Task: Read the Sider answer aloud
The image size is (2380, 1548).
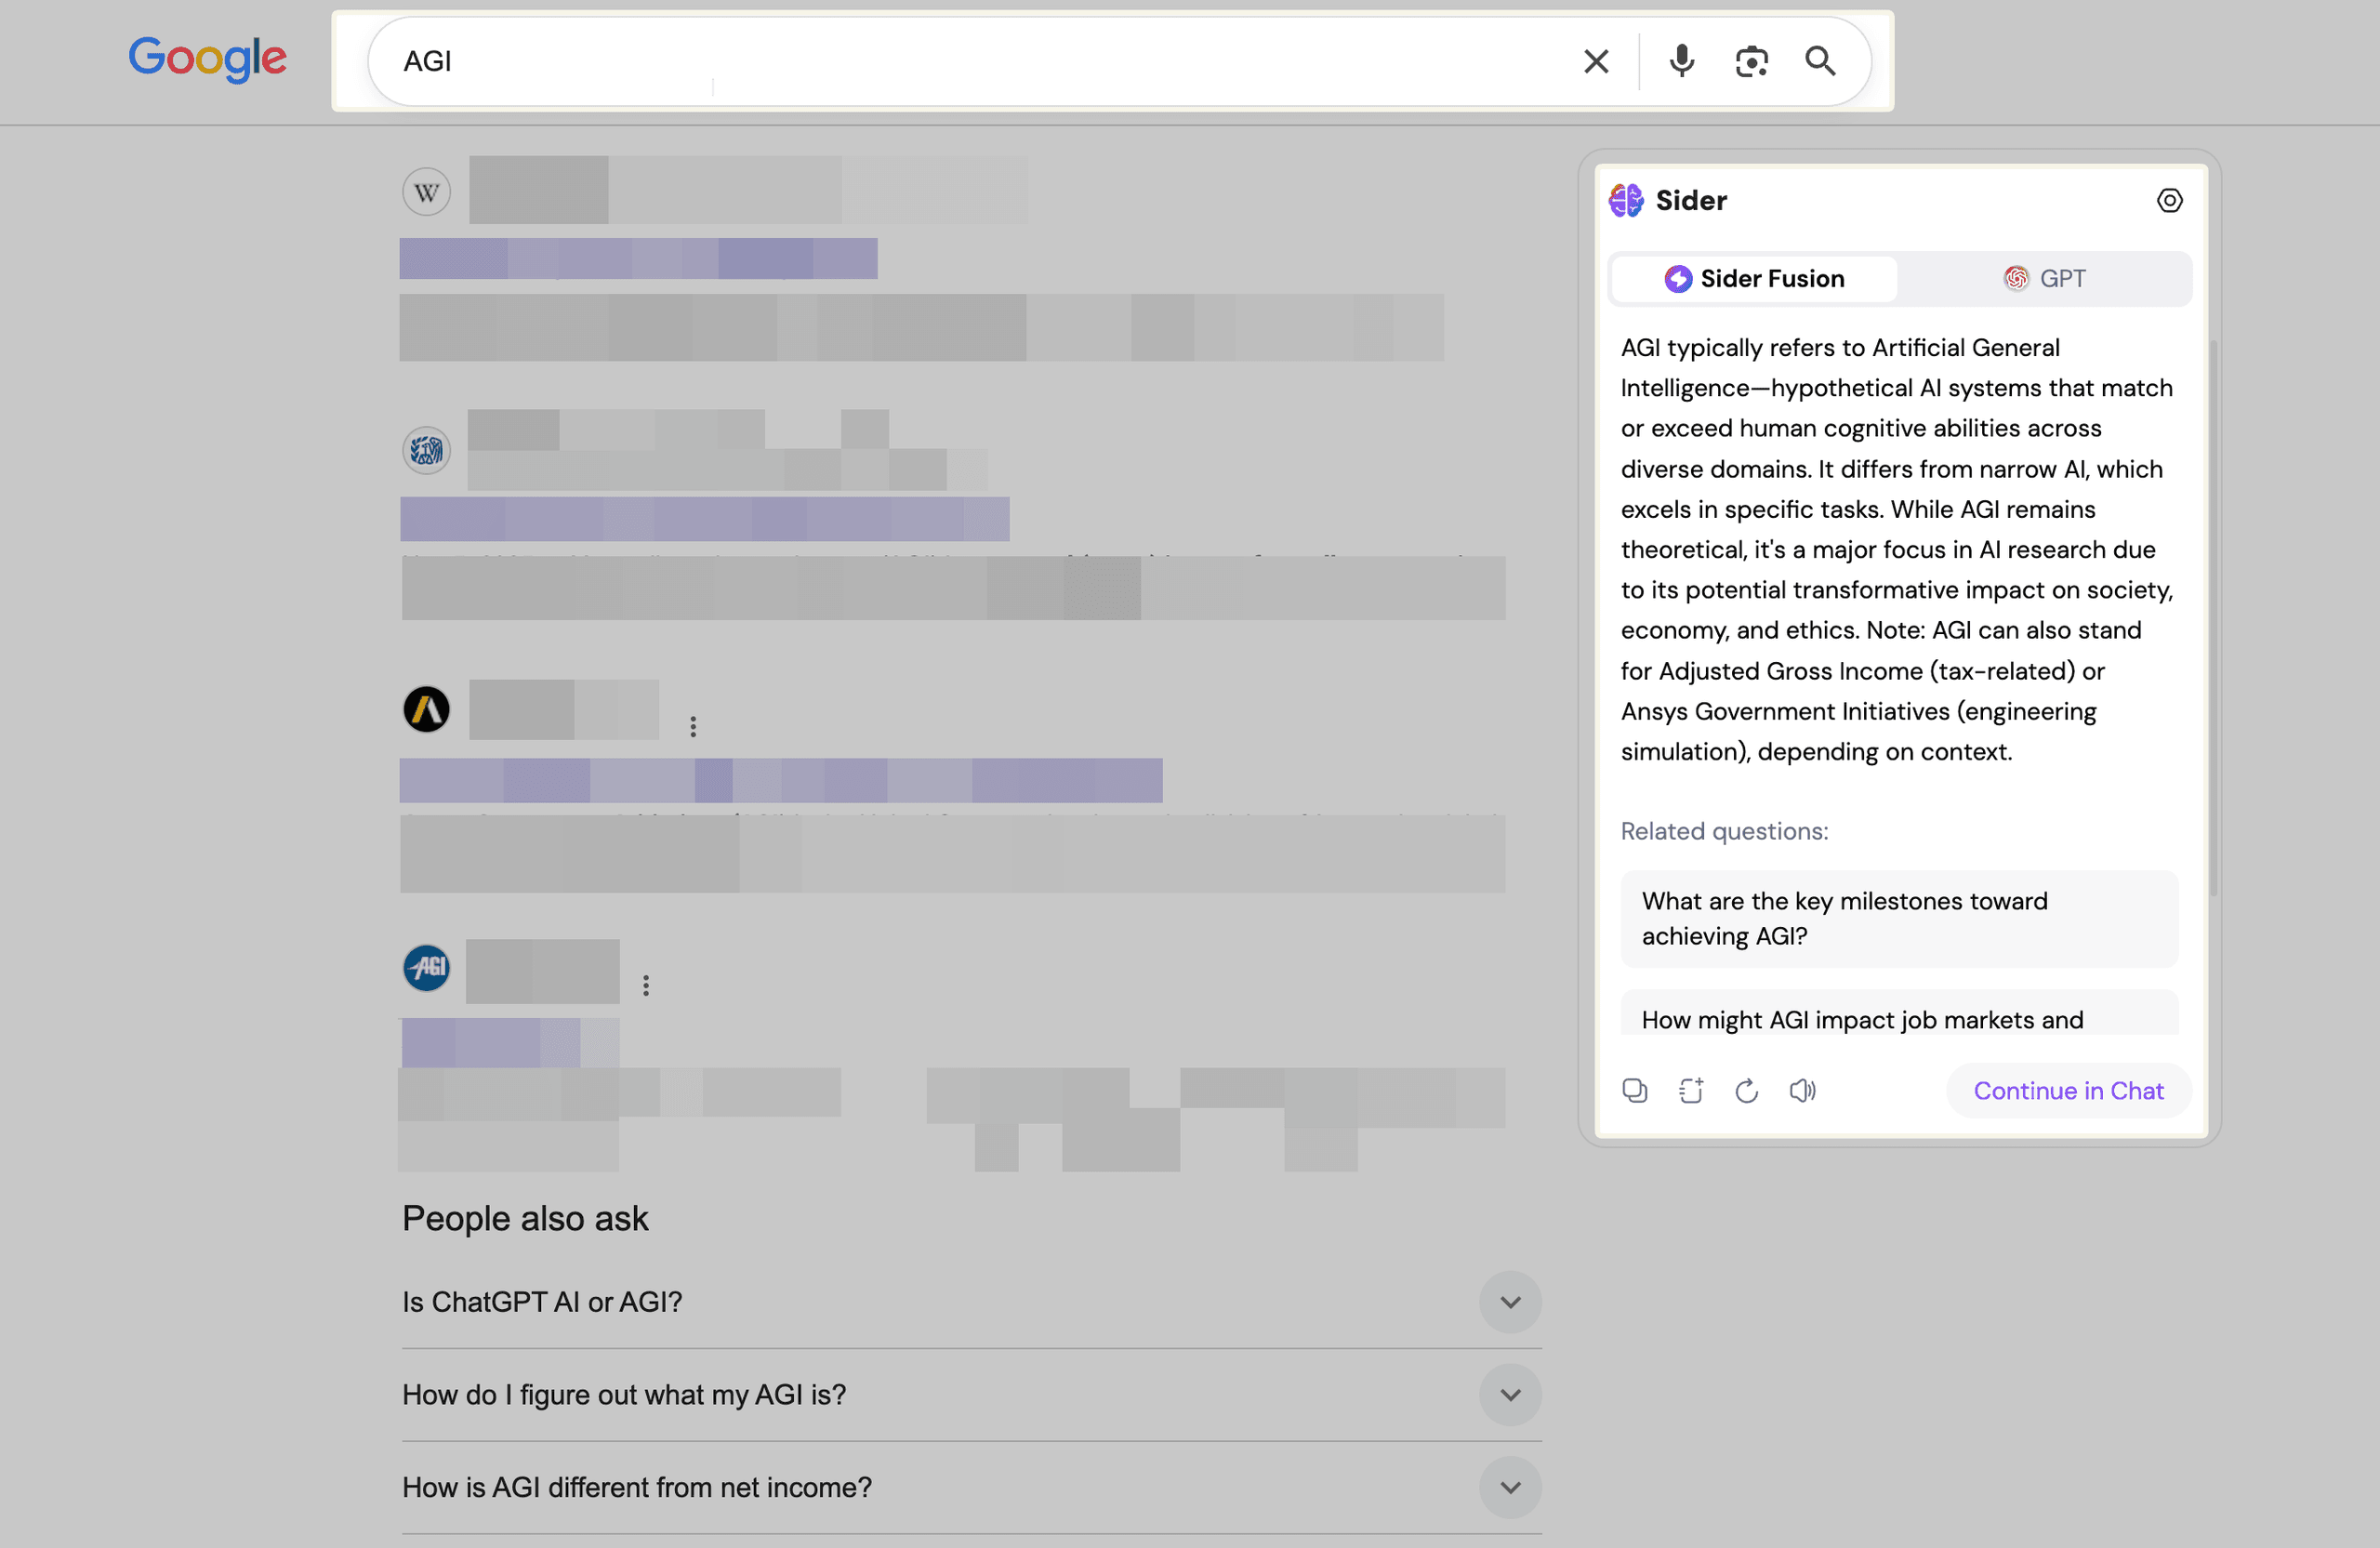Action: coord(1802,1090)
